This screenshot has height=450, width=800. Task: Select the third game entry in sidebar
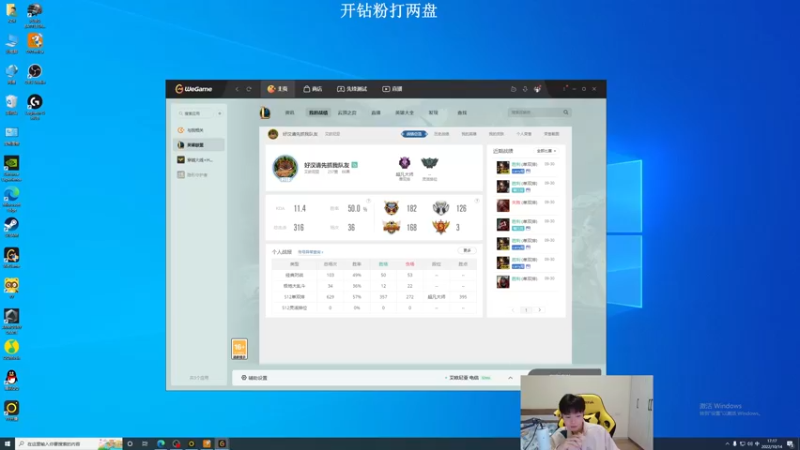click(x=199, y=160)
